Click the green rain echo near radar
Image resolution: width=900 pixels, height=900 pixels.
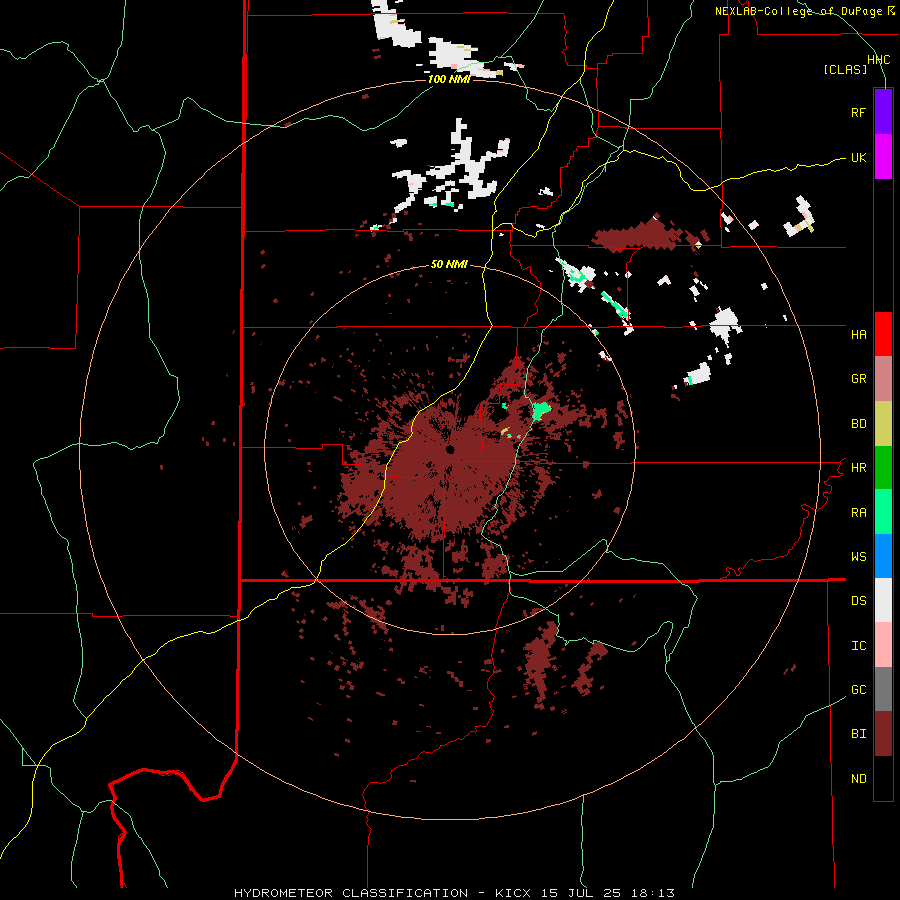coord(540,410)
